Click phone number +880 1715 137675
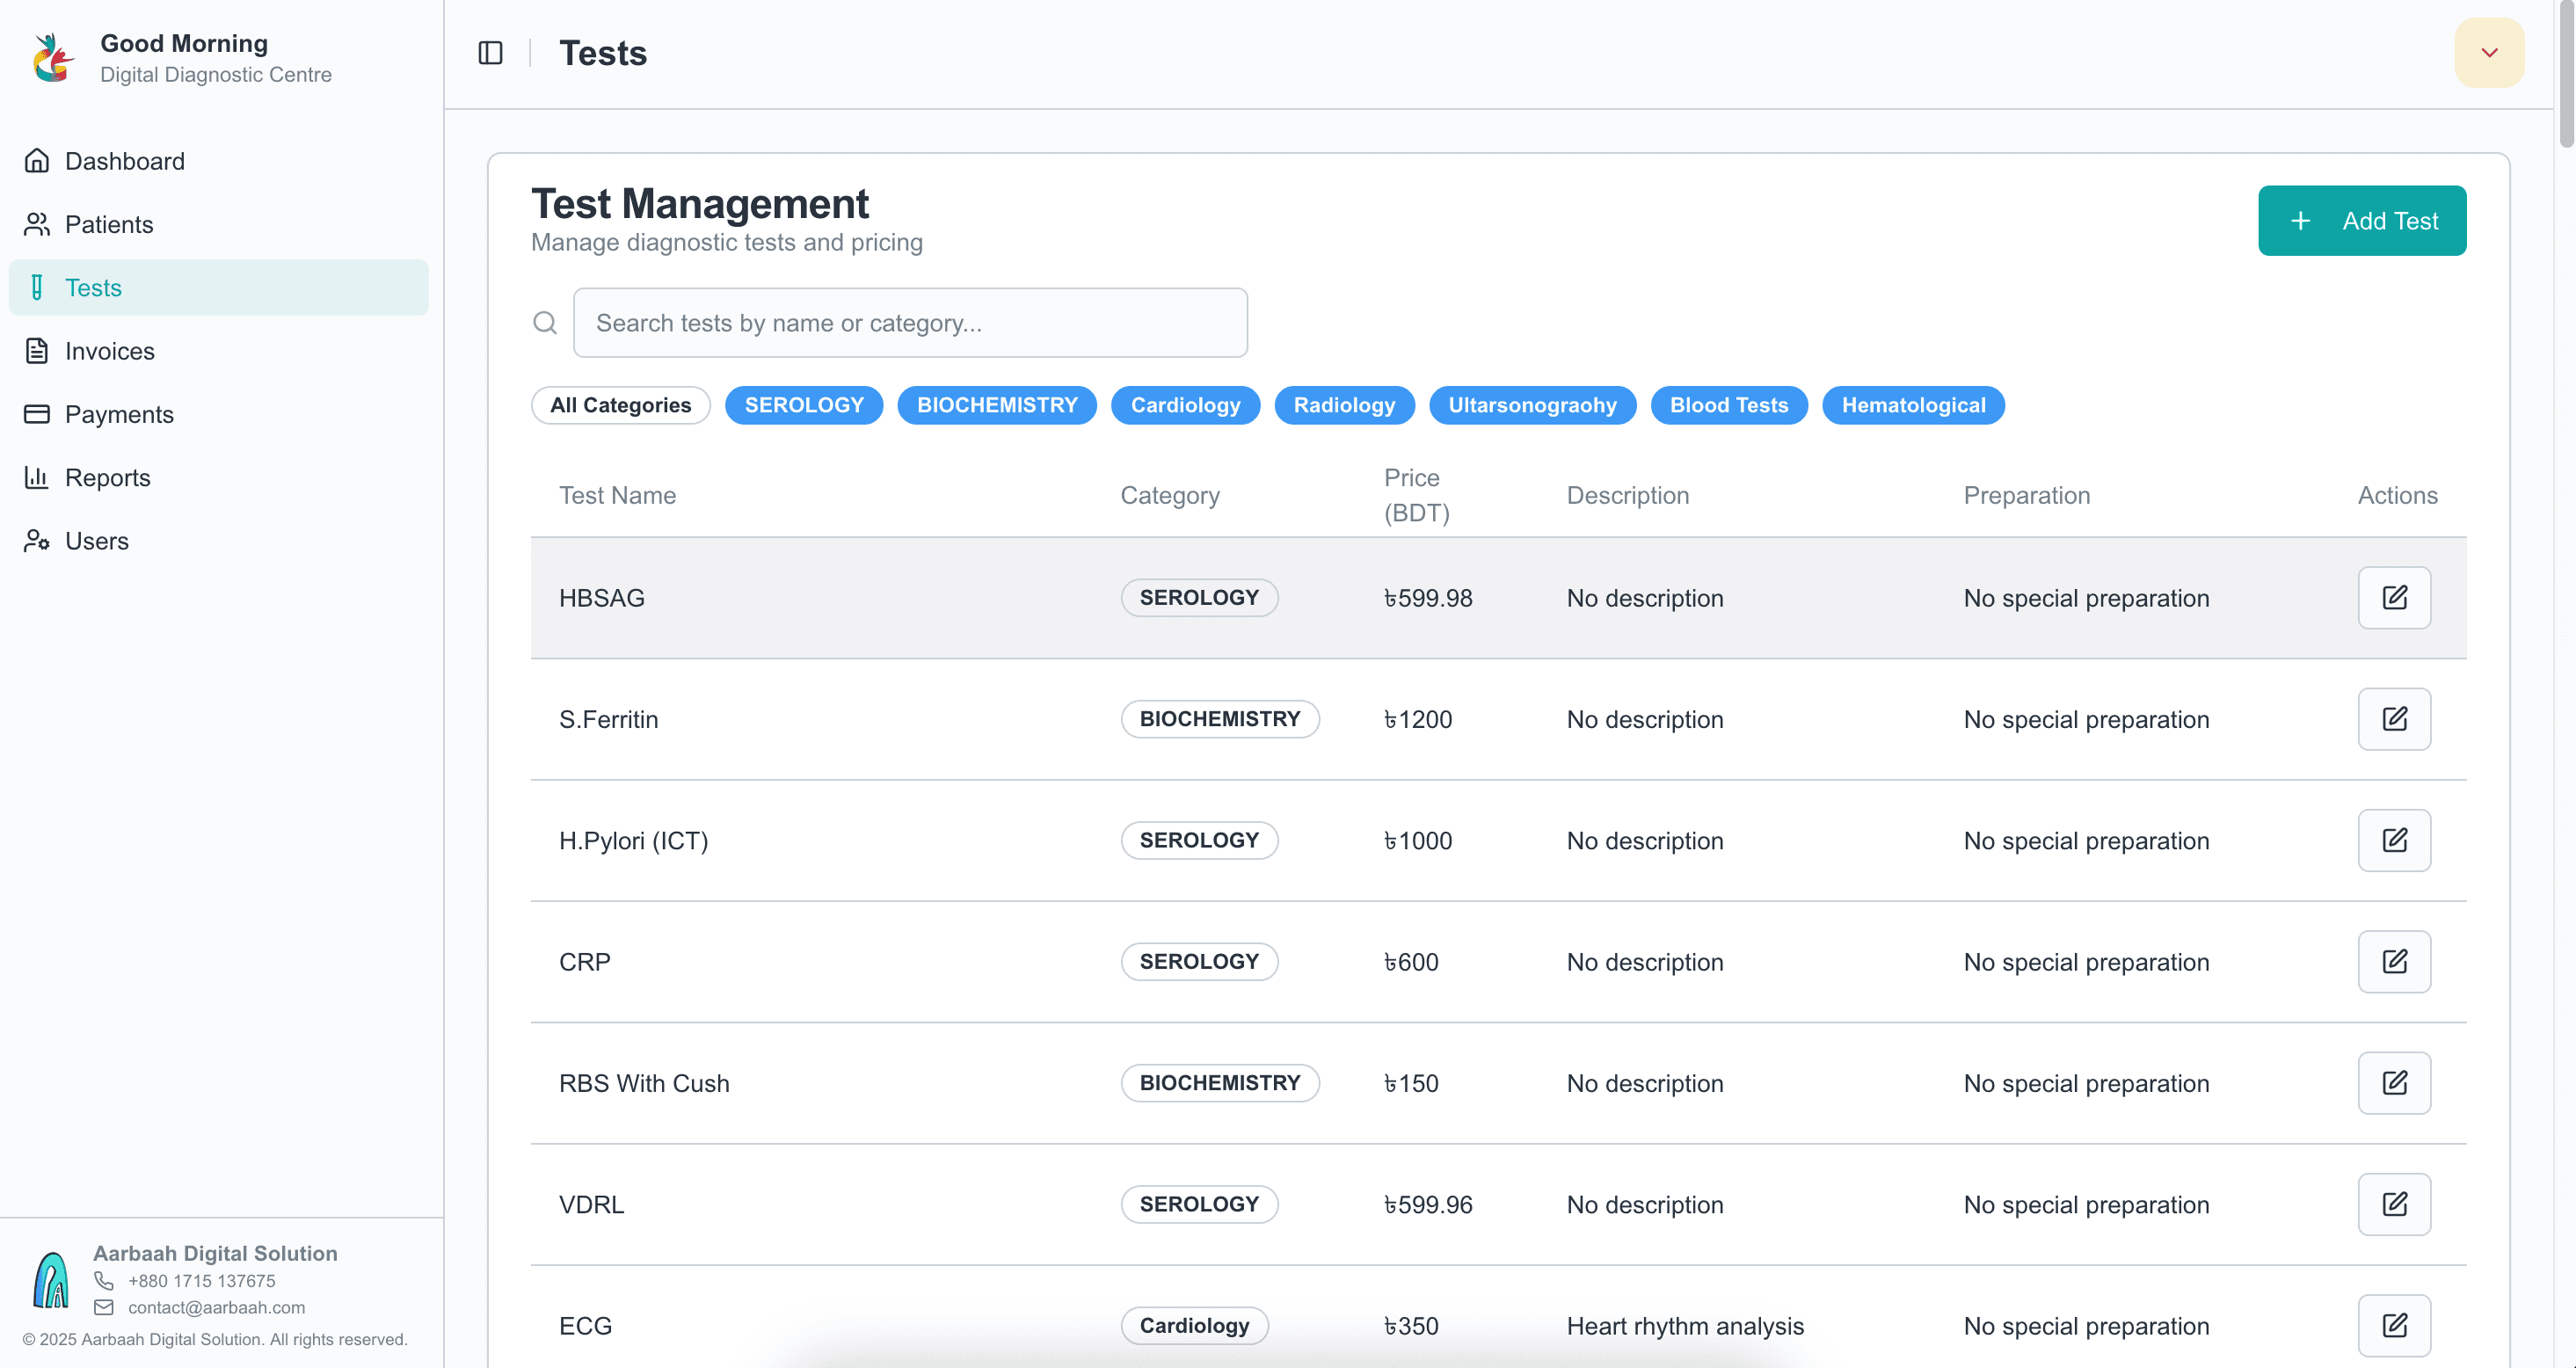2576x1368 pixels. [201, 1281]
